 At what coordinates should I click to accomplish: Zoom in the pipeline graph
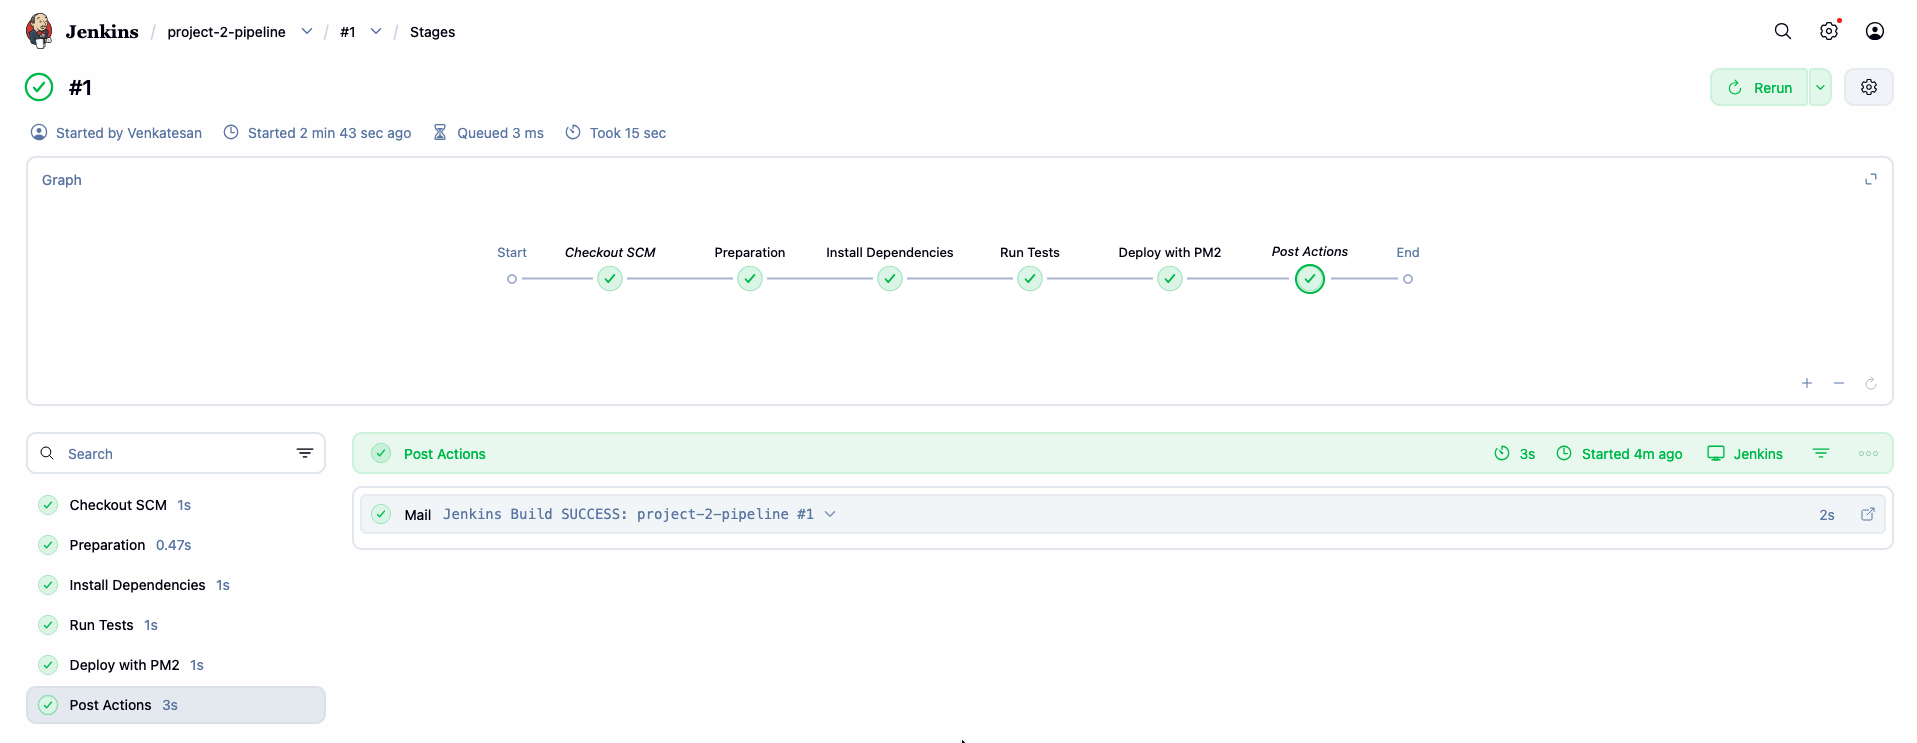[x=1807, y=383]
